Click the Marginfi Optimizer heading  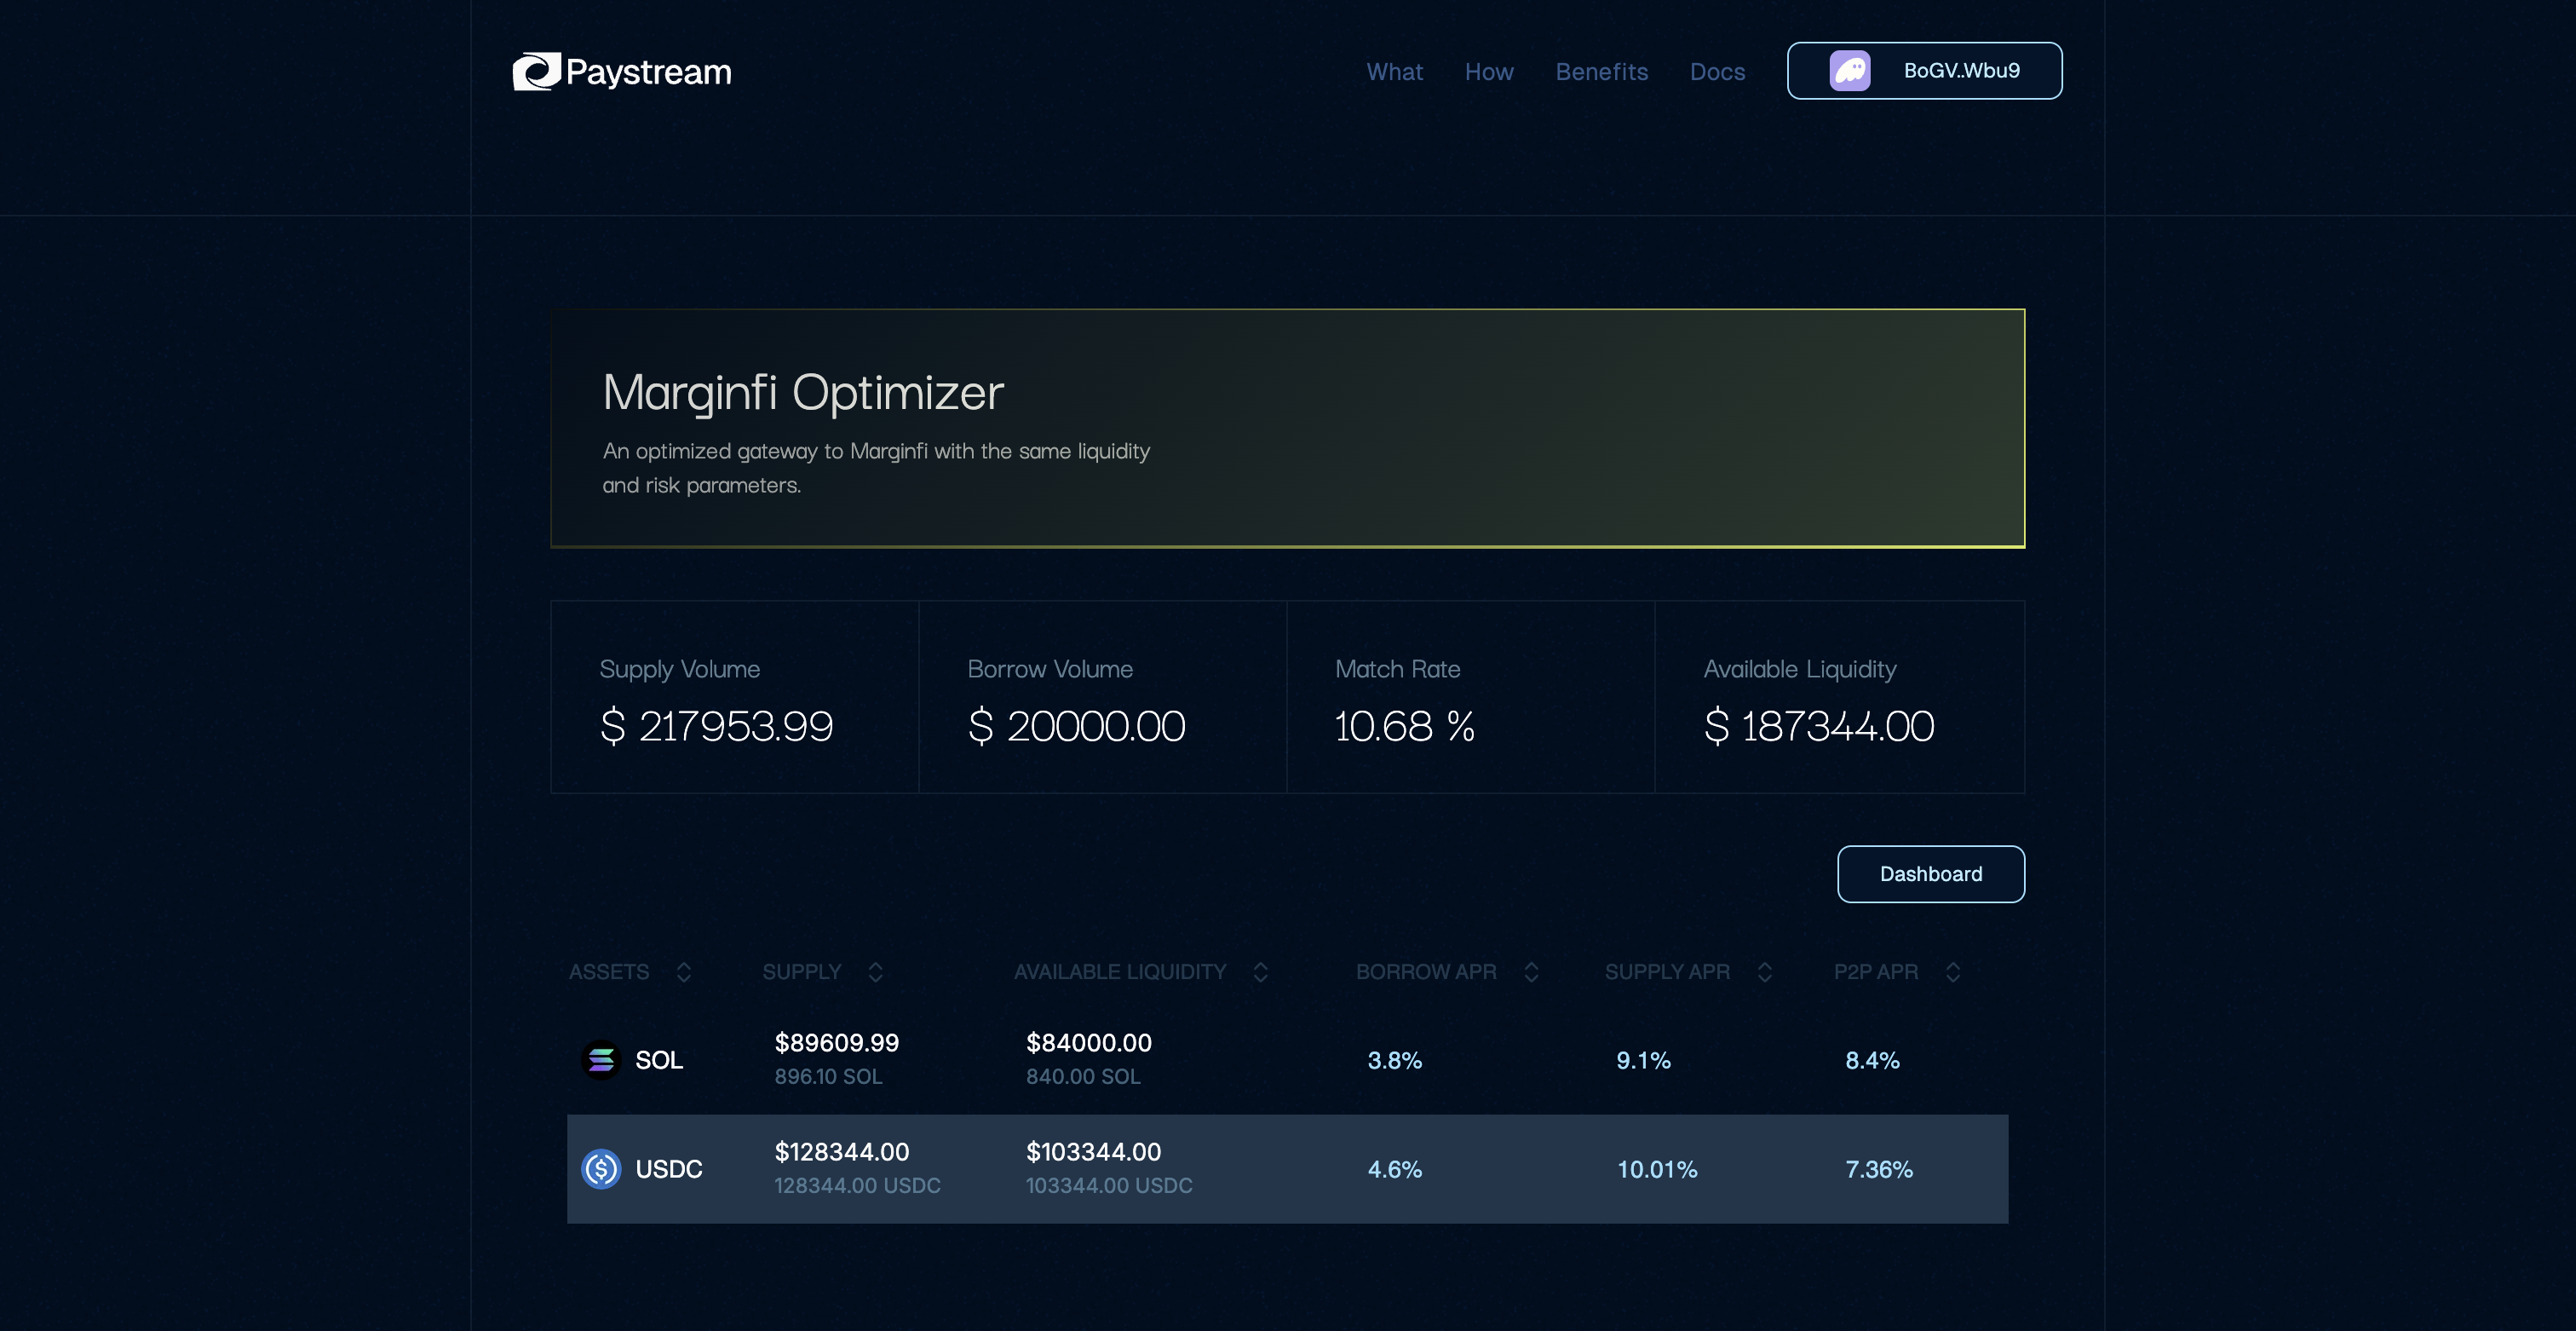803,392
